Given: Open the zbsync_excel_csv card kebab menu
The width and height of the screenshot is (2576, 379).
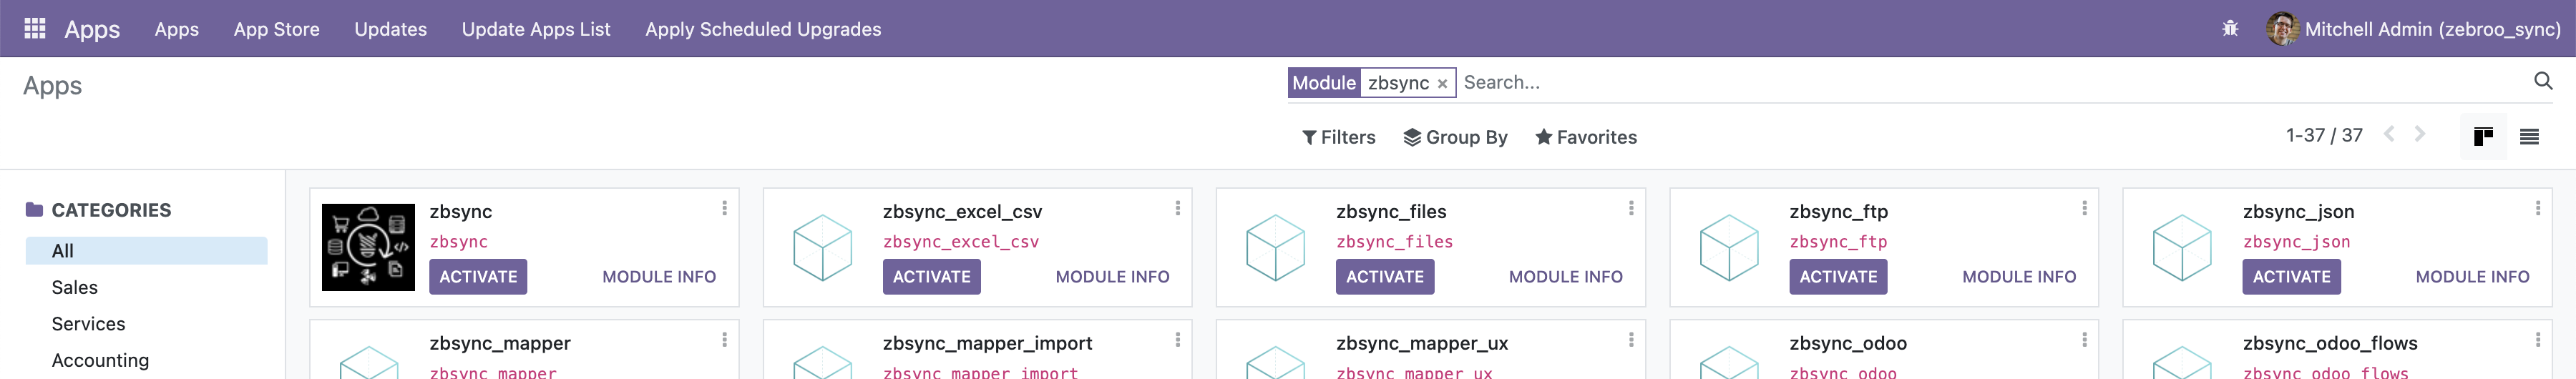Looking at the screenshot, I should coord(1177,208).
